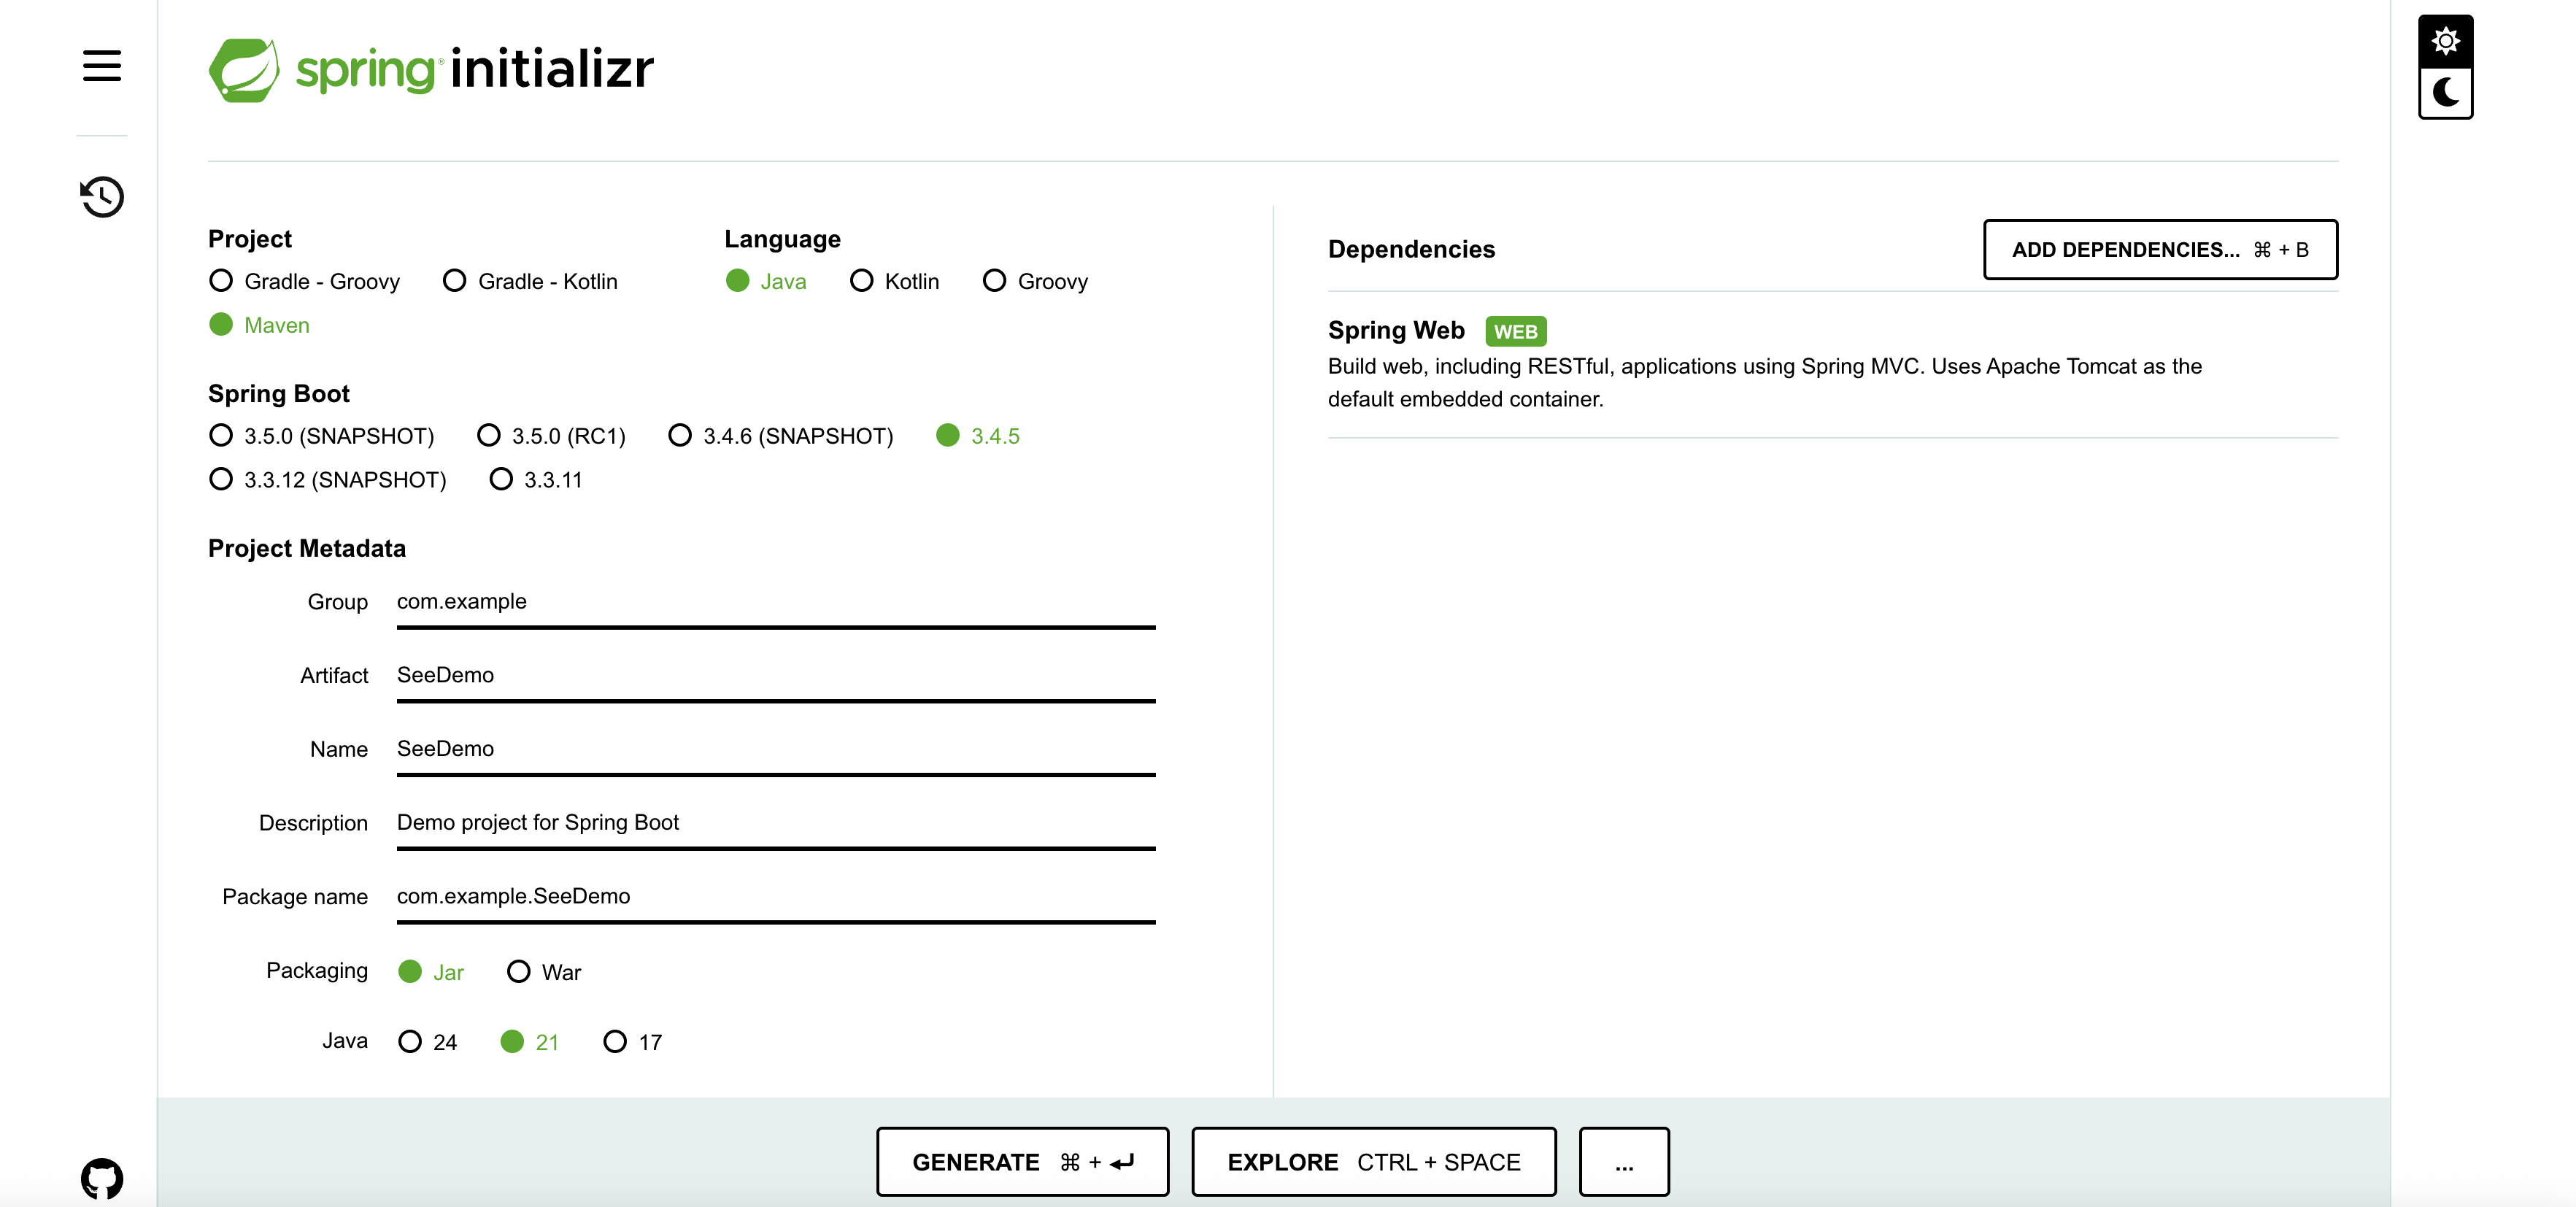Screen dimensions: 2576x1207
Task: Select Spring Boot 3.3.11
Action: click(501, 480)
